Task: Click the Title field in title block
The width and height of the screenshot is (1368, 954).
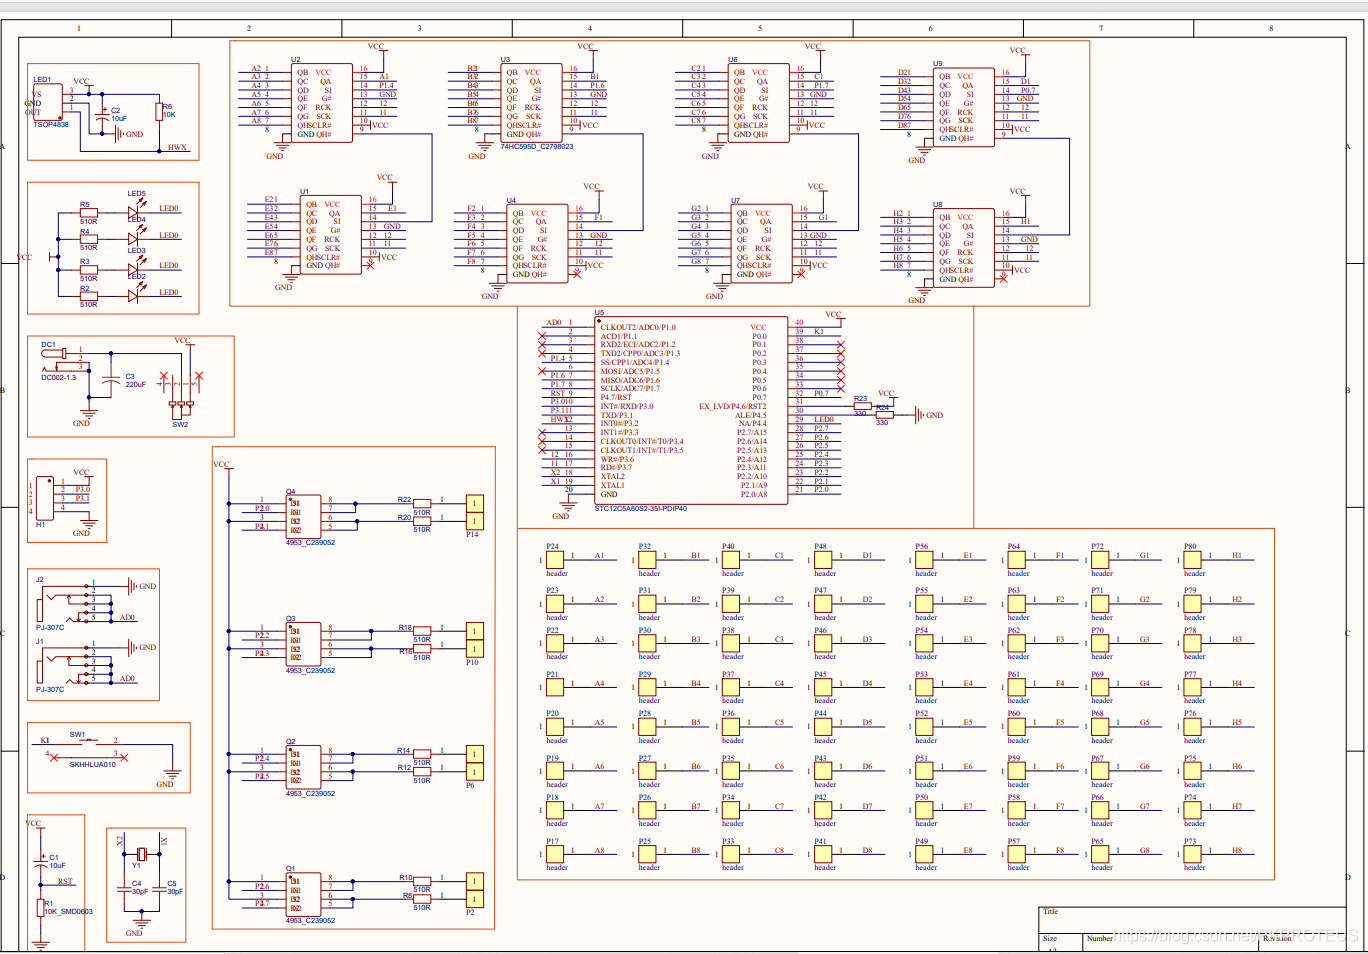Action: click(1050, 912)
